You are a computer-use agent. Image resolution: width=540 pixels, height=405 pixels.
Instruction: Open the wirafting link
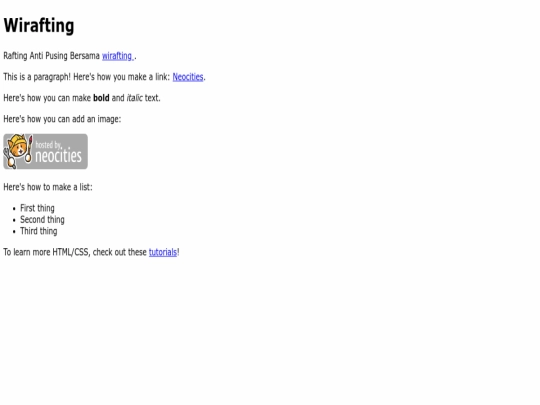point(118,56)
